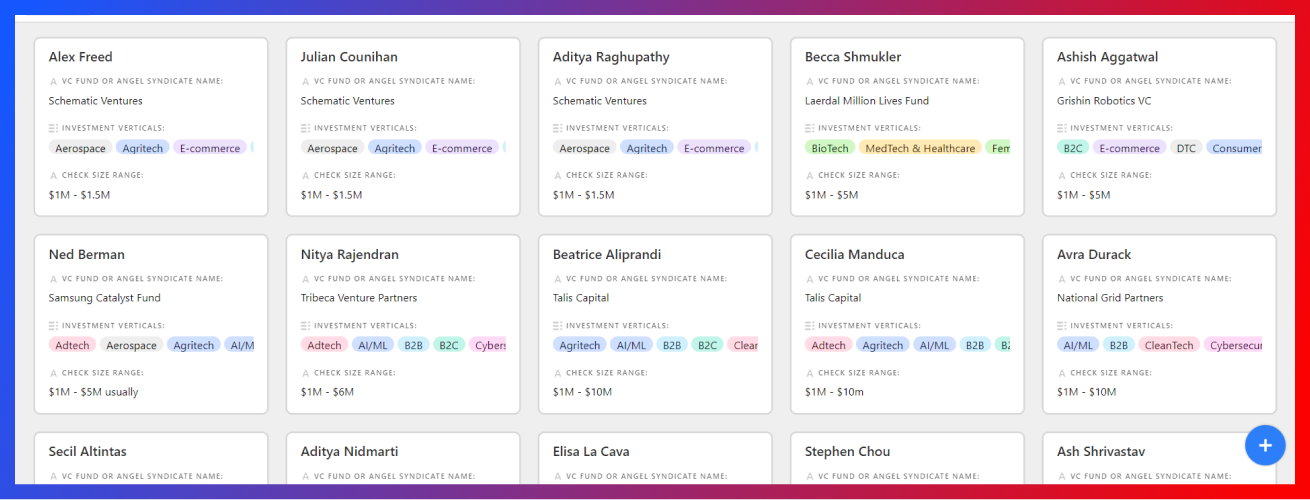Select Talis Capital on Cecilia Manduca card

click(x=833, y=298)
